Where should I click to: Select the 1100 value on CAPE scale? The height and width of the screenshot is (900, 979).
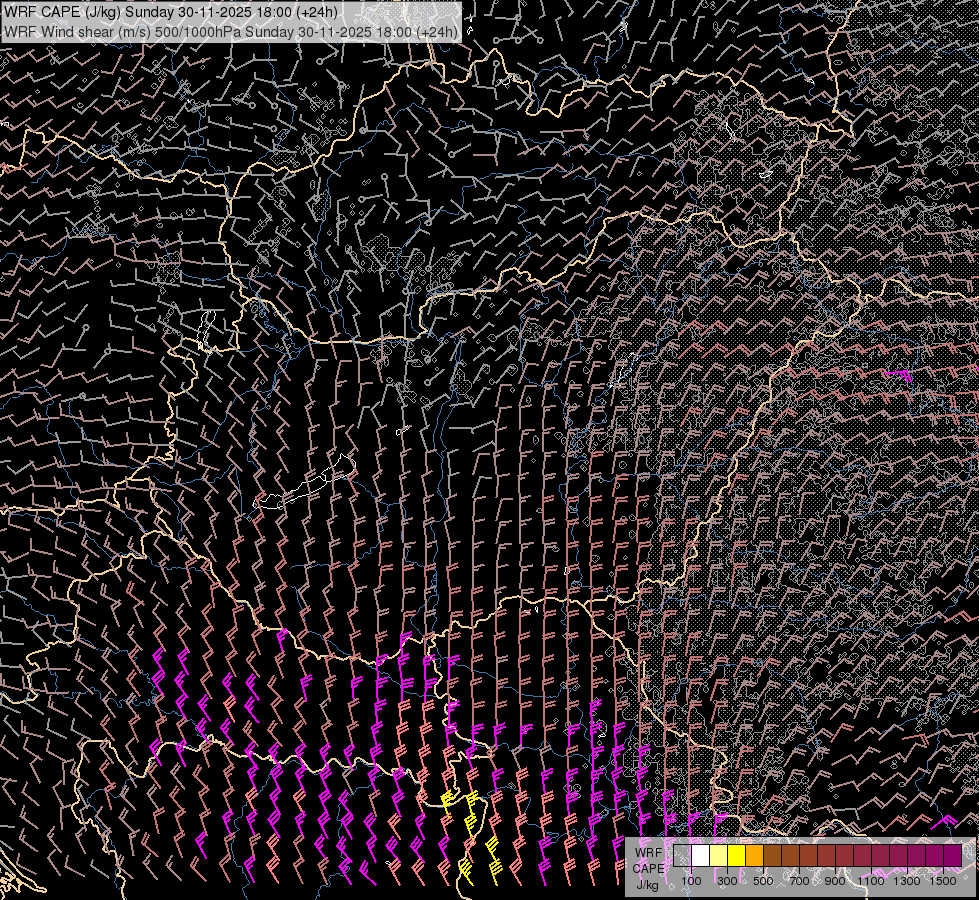871,881
